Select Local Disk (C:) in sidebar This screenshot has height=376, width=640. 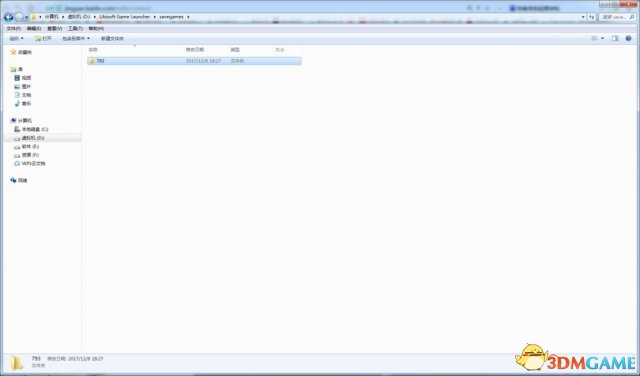coord(31,129)
